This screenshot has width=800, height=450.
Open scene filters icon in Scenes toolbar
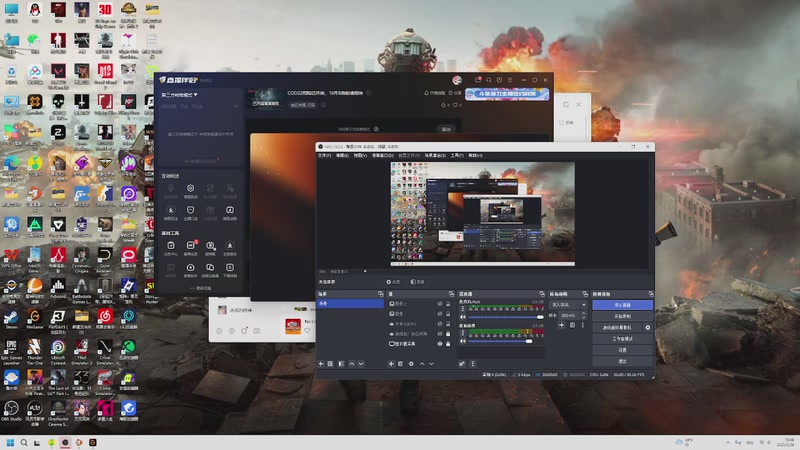point(341,364)
